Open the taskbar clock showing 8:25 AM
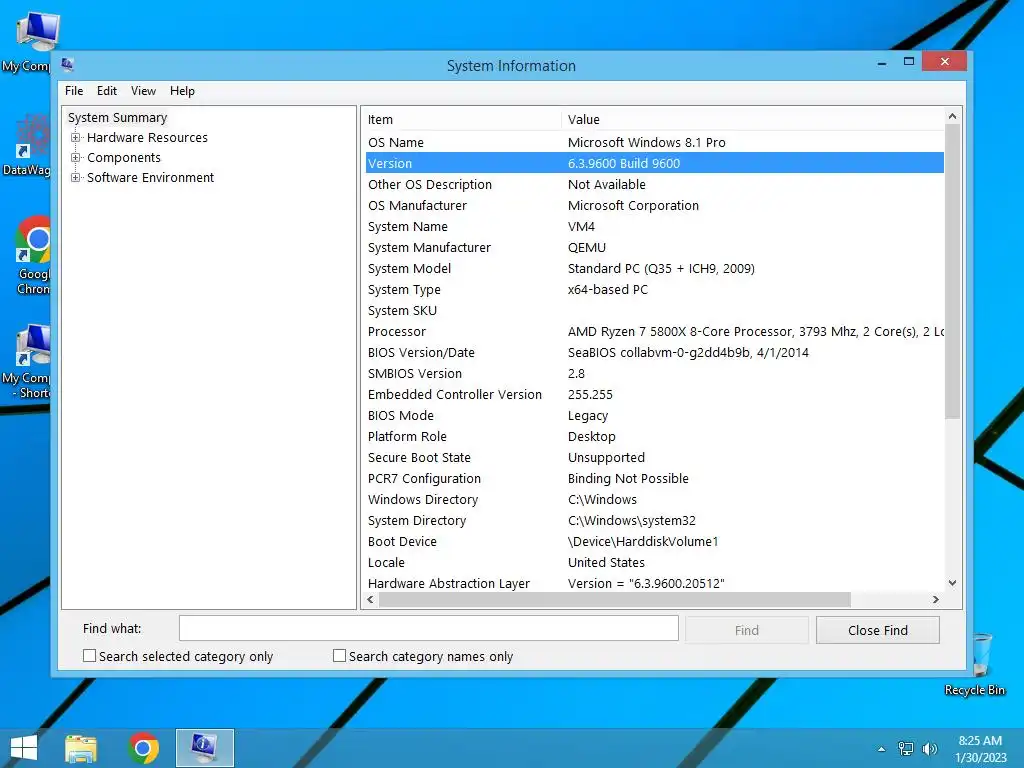Viewport: 1024px width, 768px height. pos(980,749)
